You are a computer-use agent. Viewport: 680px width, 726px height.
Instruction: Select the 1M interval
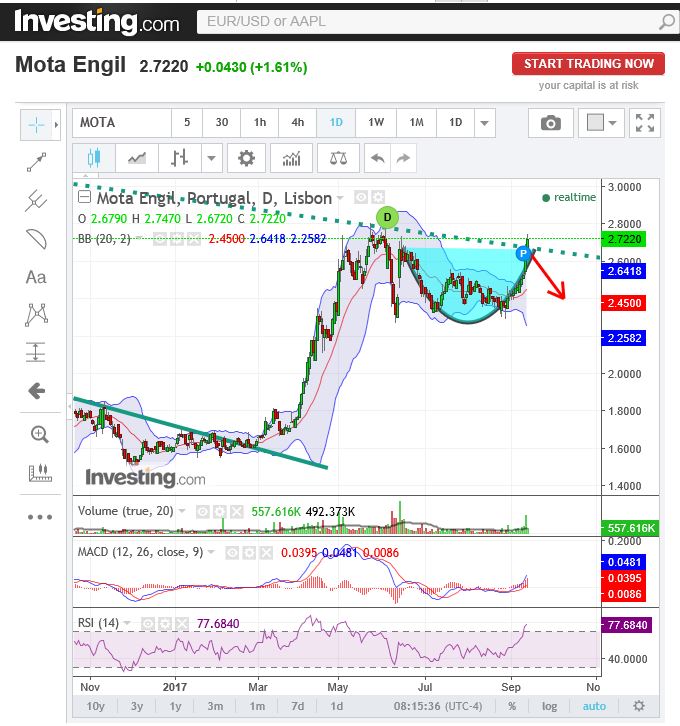[x=417, y=123]
